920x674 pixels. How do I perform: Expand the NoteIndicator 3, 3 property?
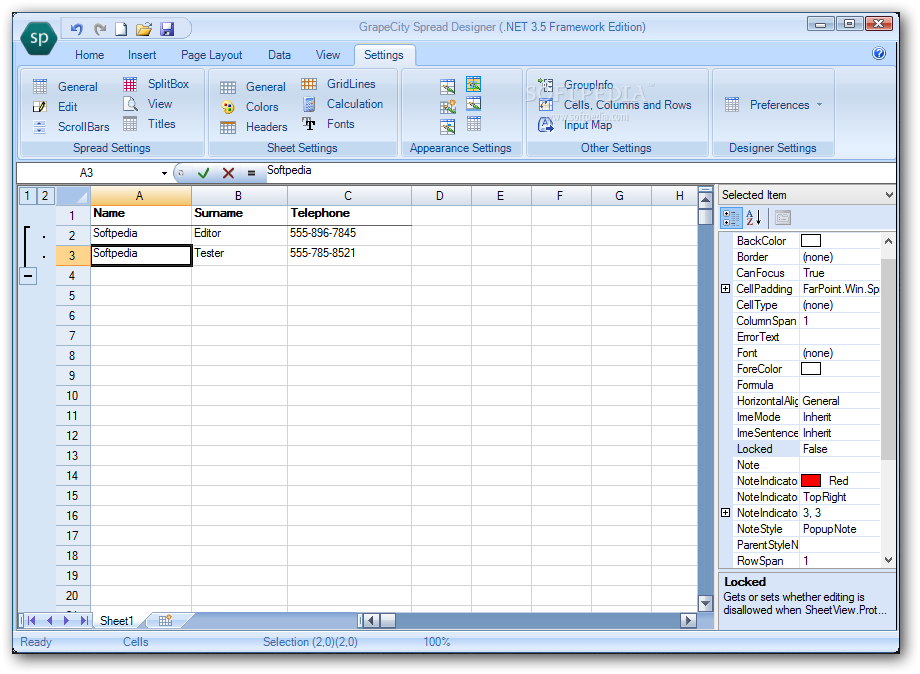(x=726, y=513)
